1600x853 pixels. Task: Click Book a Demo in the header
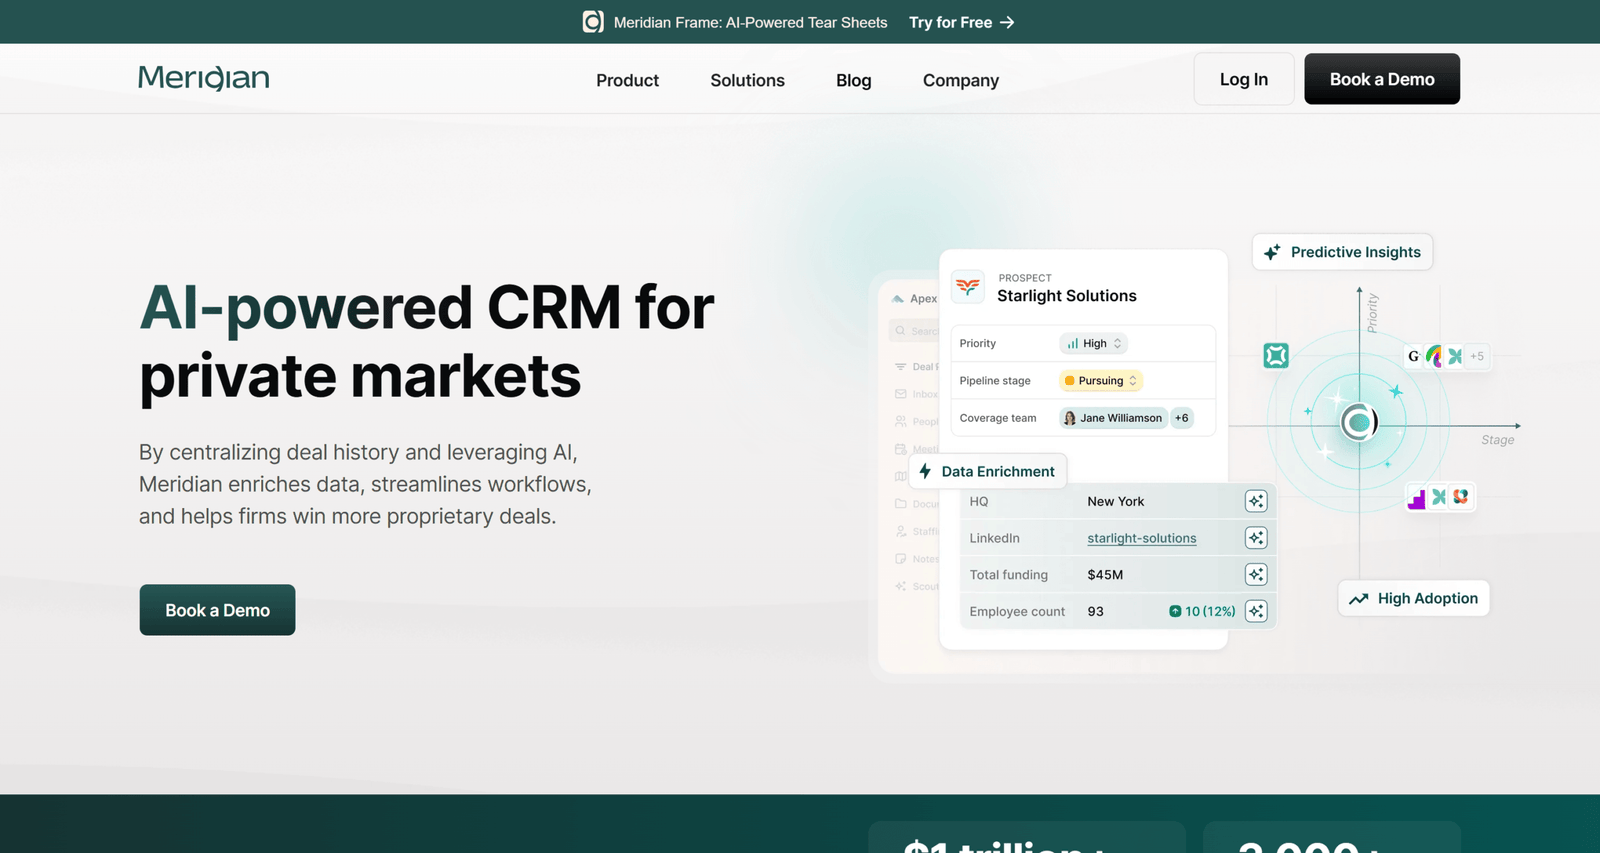1381,79
